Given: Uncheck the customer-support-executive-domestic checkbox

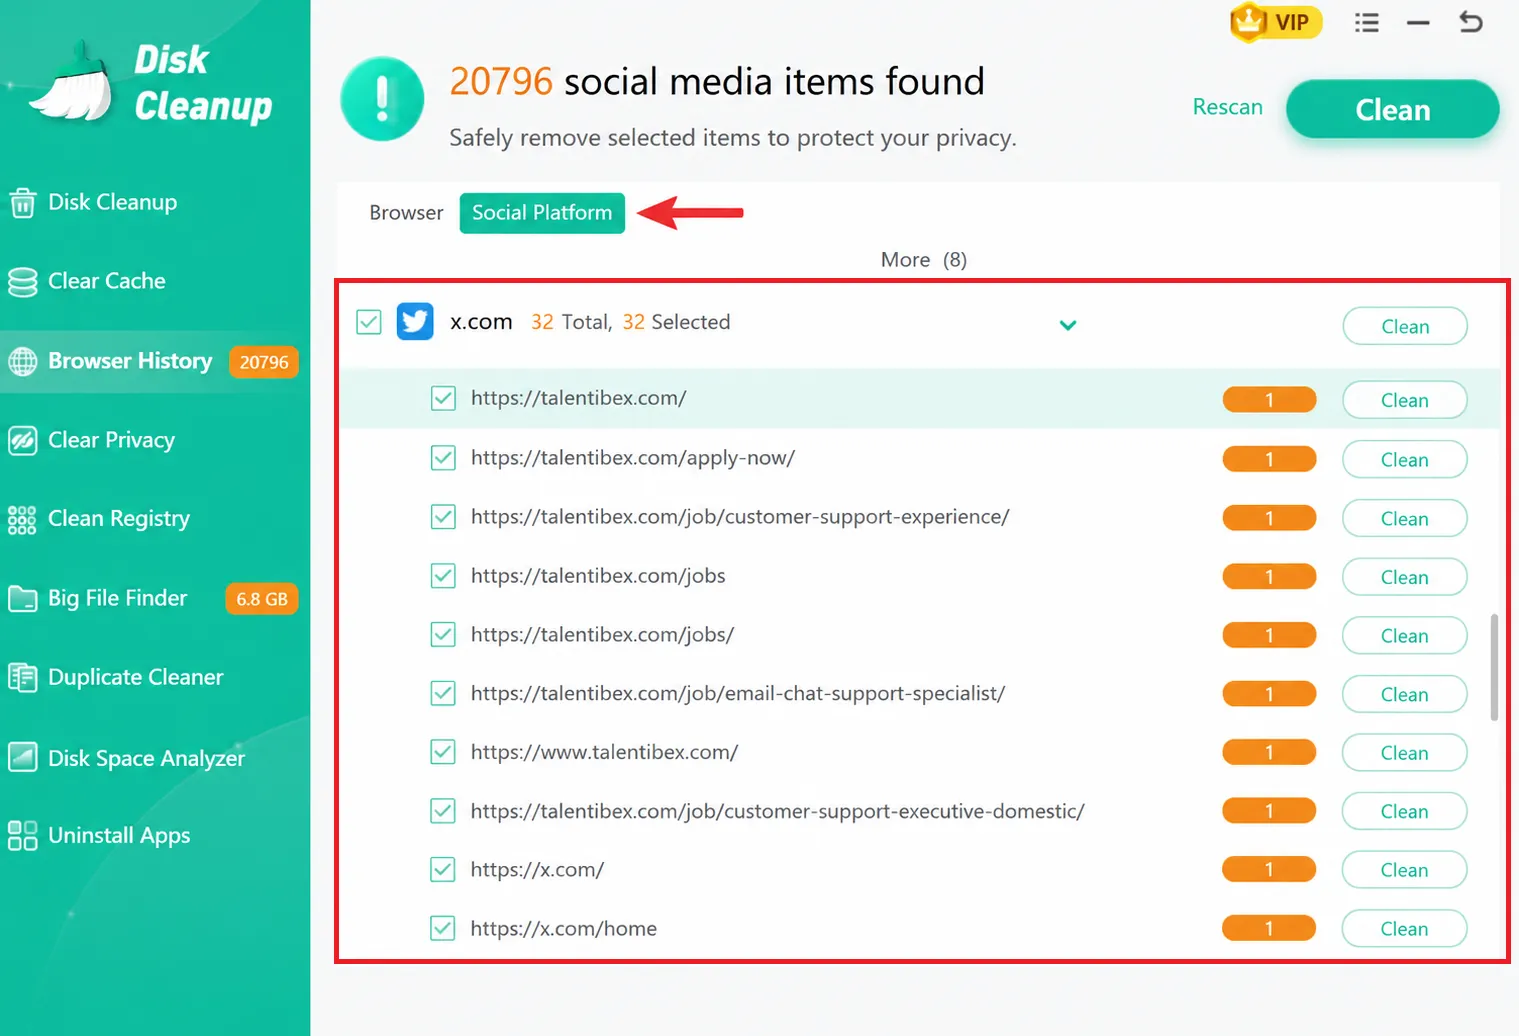Looking at the screenshot, I should click(443, 811).
